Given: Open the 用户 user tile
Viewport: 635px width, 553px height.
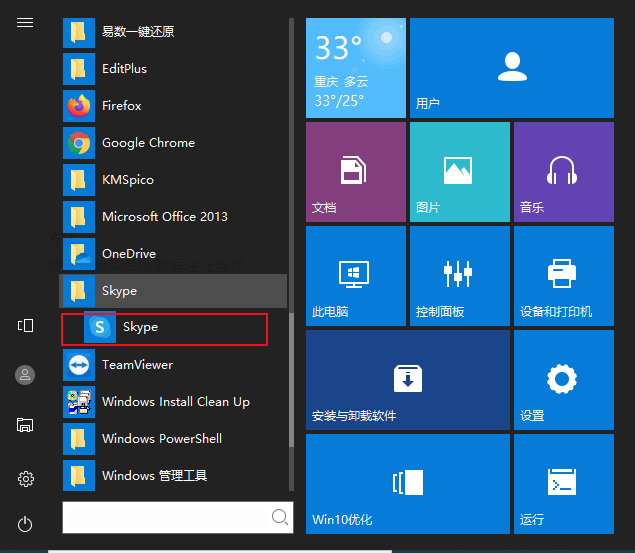Looking at the screenshot, I should [512, 68].
